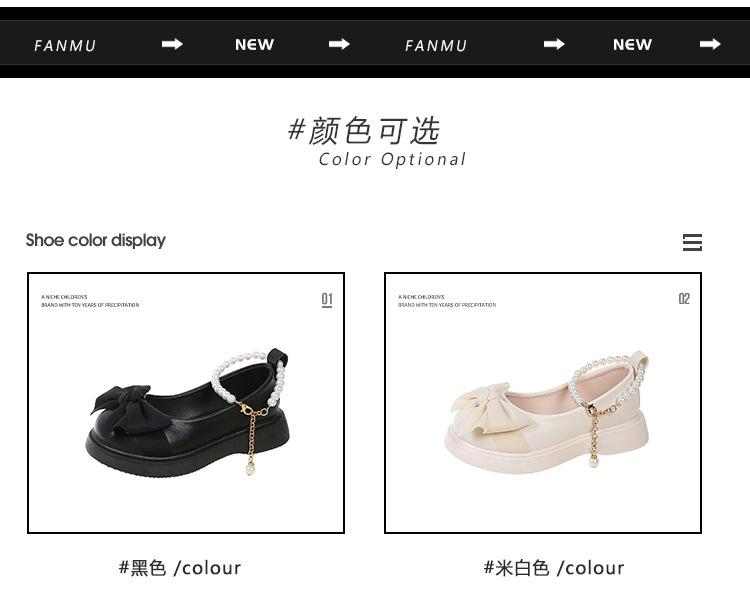Click the 01 number label
The width and height of the screenshot is (750, 611).
coord(327,300)
